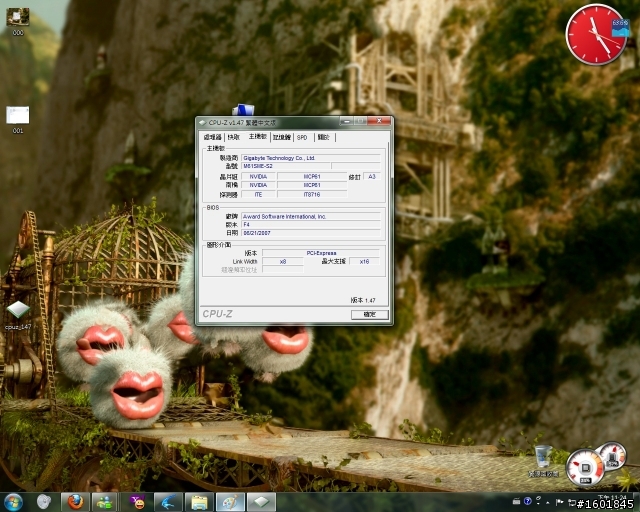This screenshot has height=512, width=640.
Task: Click the desktop icon hidden behind CPU-Z window
Action: click(x=243, y=110)
